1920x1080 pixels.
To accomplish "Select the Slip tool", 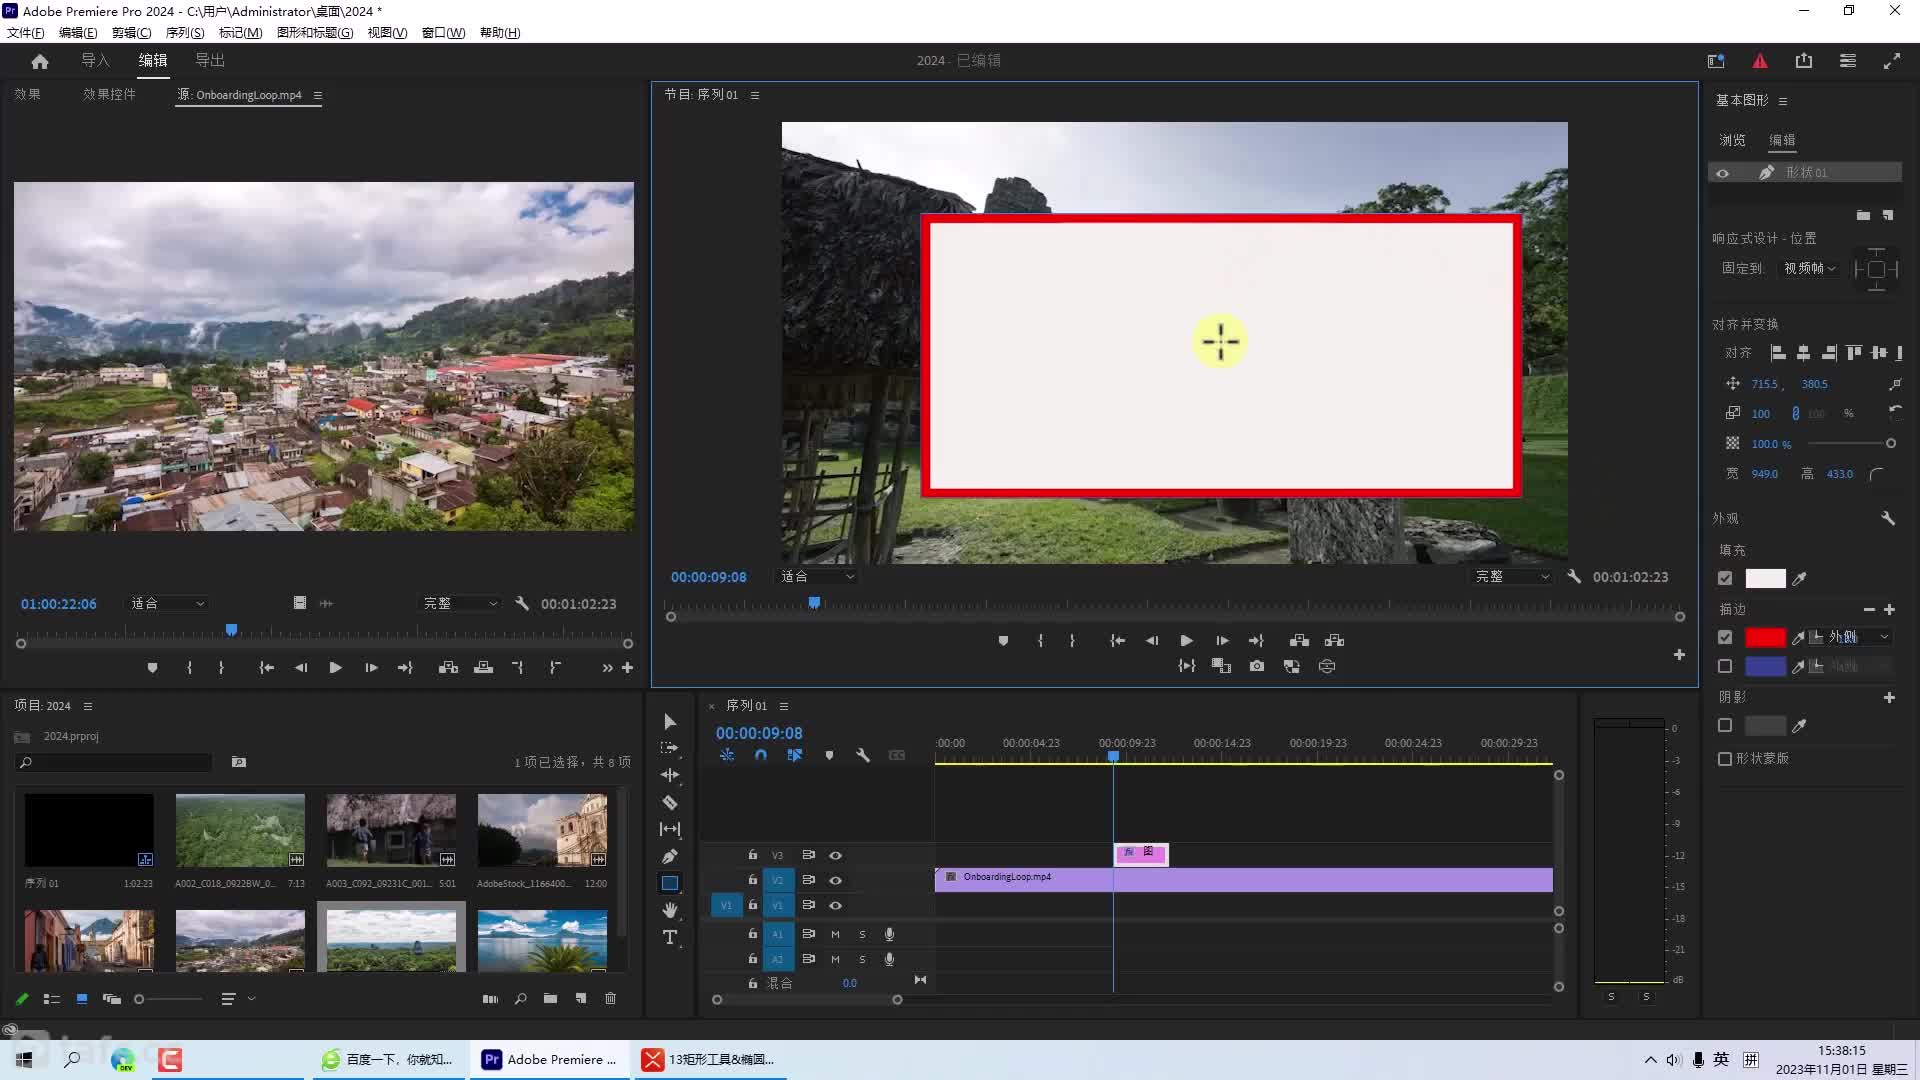I will [670, 829].
